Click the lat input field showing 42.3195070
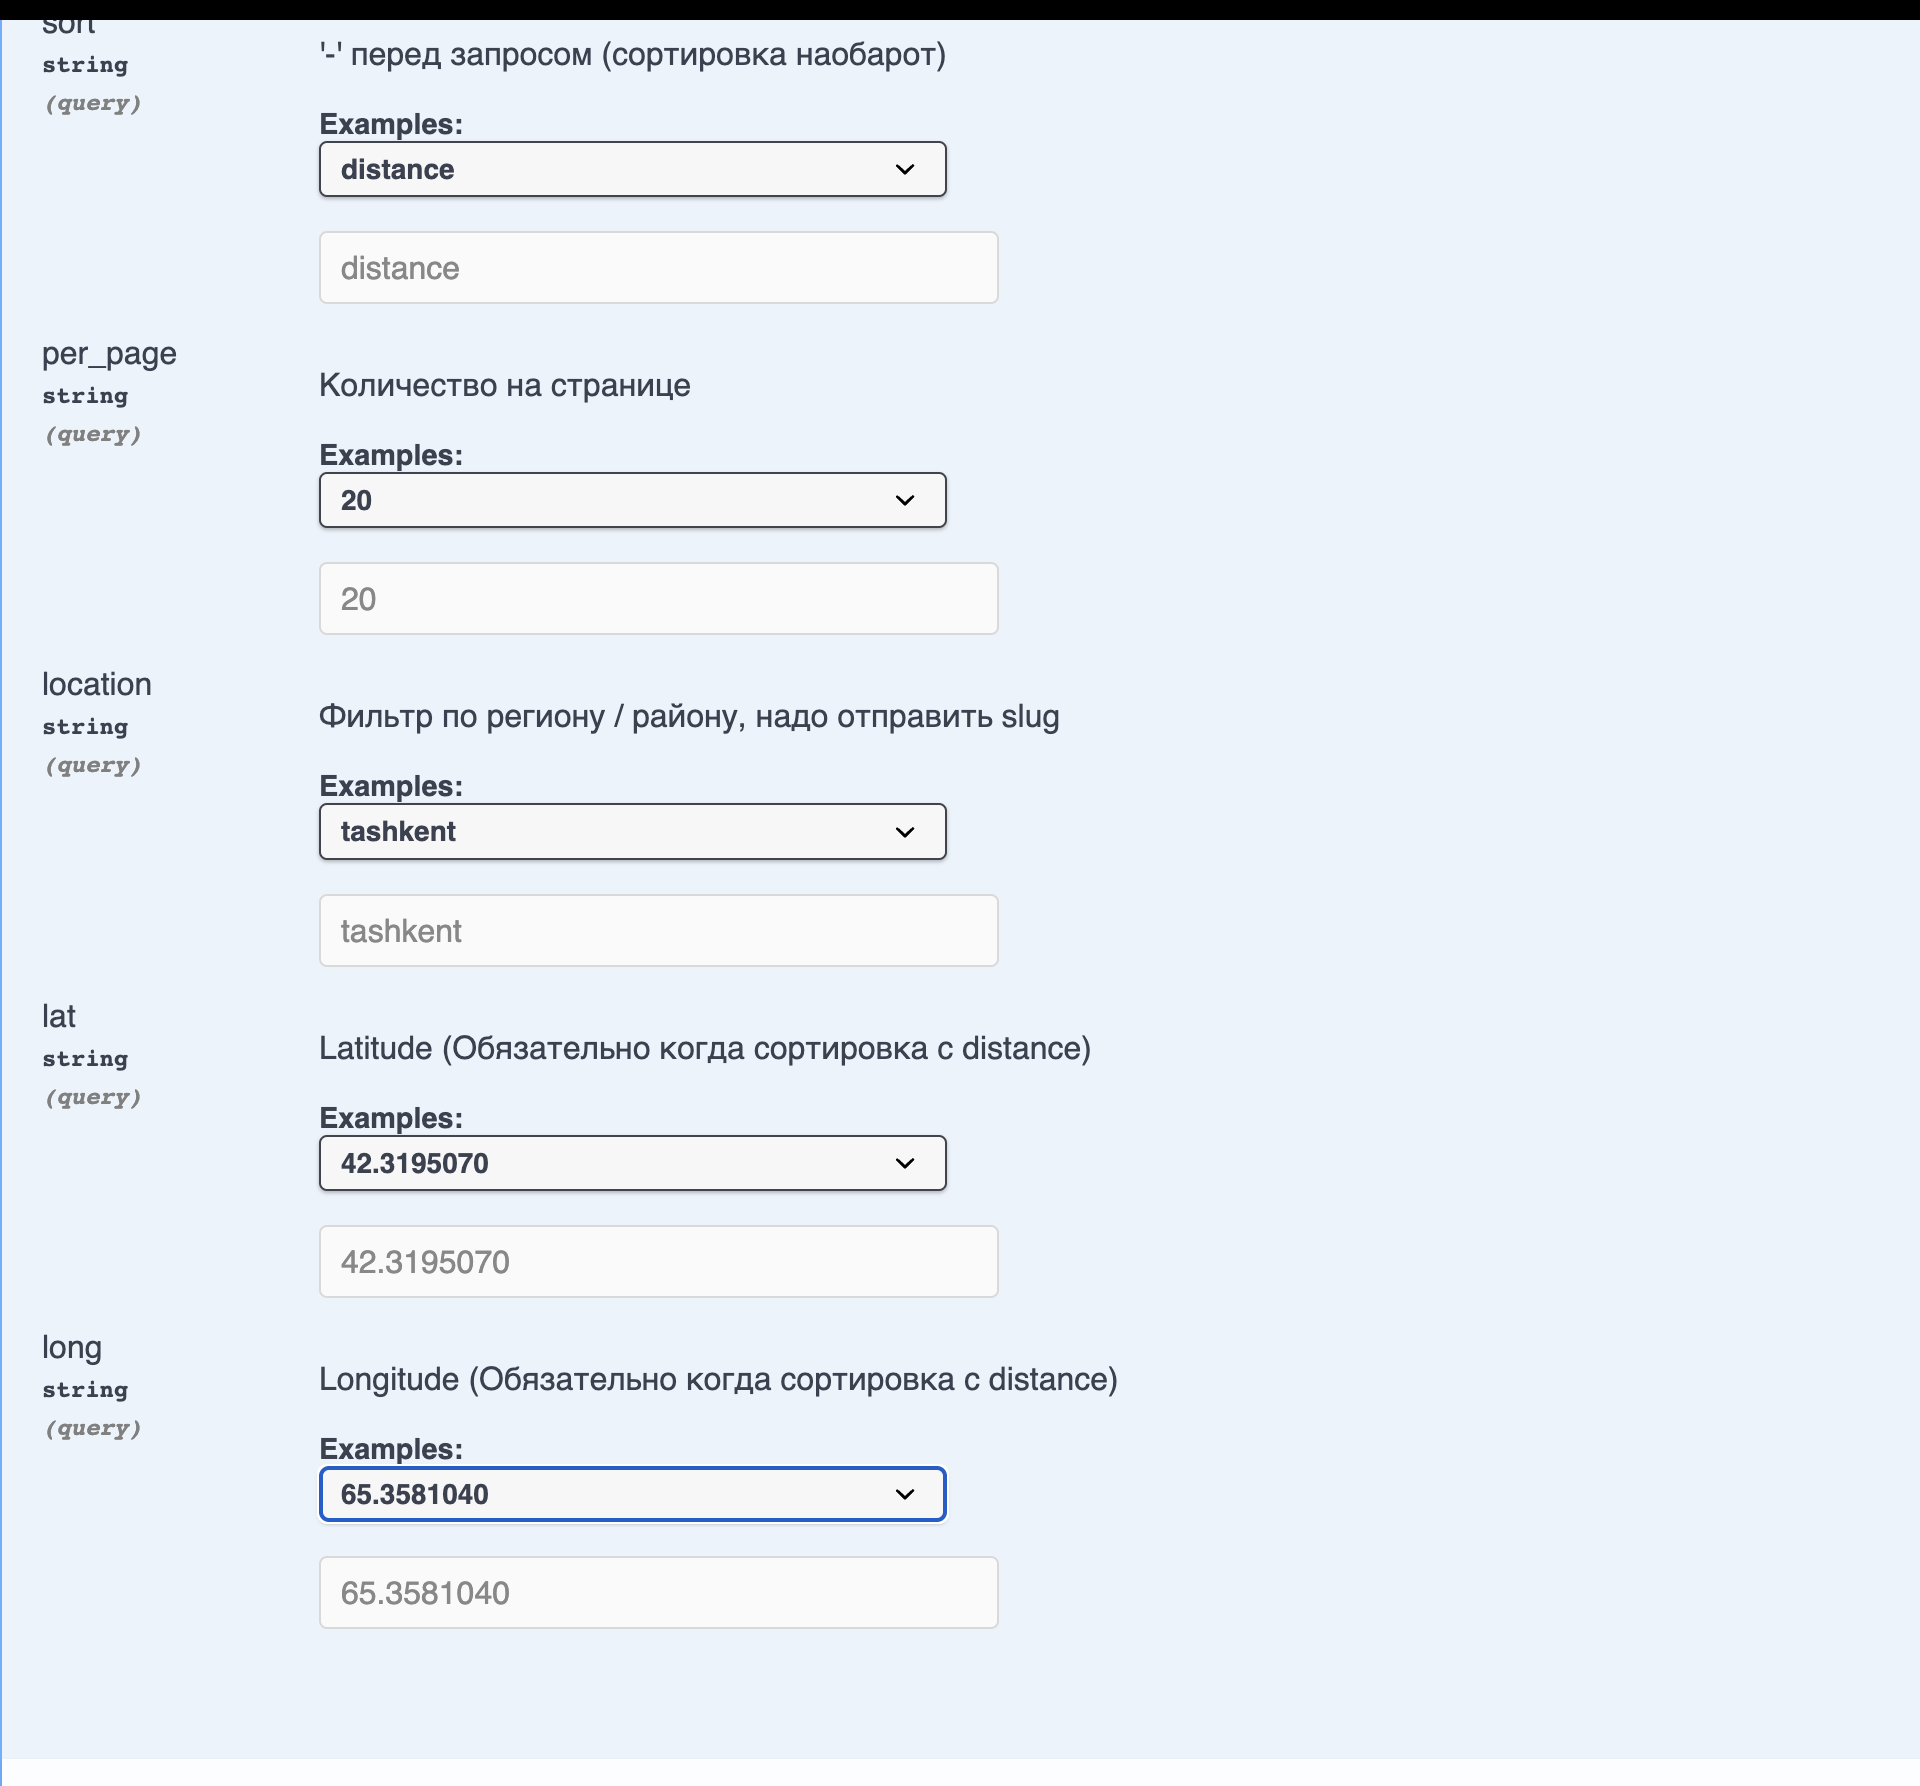Screen dimensions: 1920x1786 pos(658,1262)
